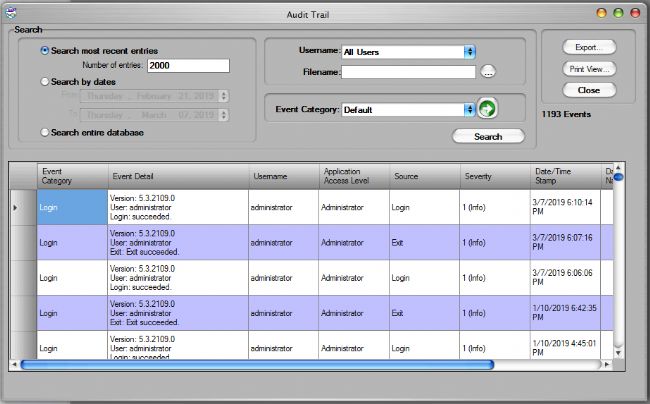Click the To date stepper arrows
This screenshot has height=404, width=650.
[x=224, y=115]
